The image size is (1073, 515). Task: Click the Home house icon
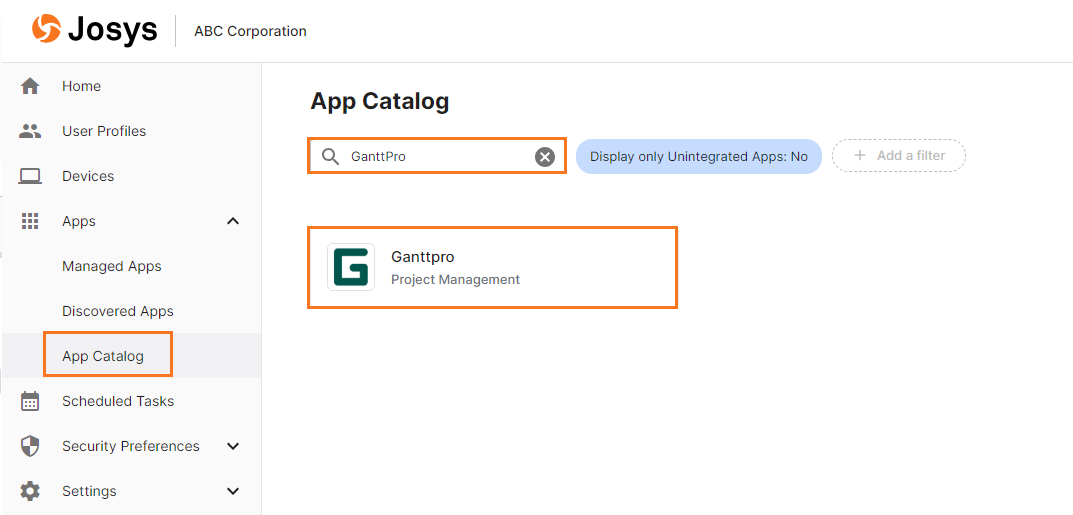pyautogui.click(x=30, y=86)
